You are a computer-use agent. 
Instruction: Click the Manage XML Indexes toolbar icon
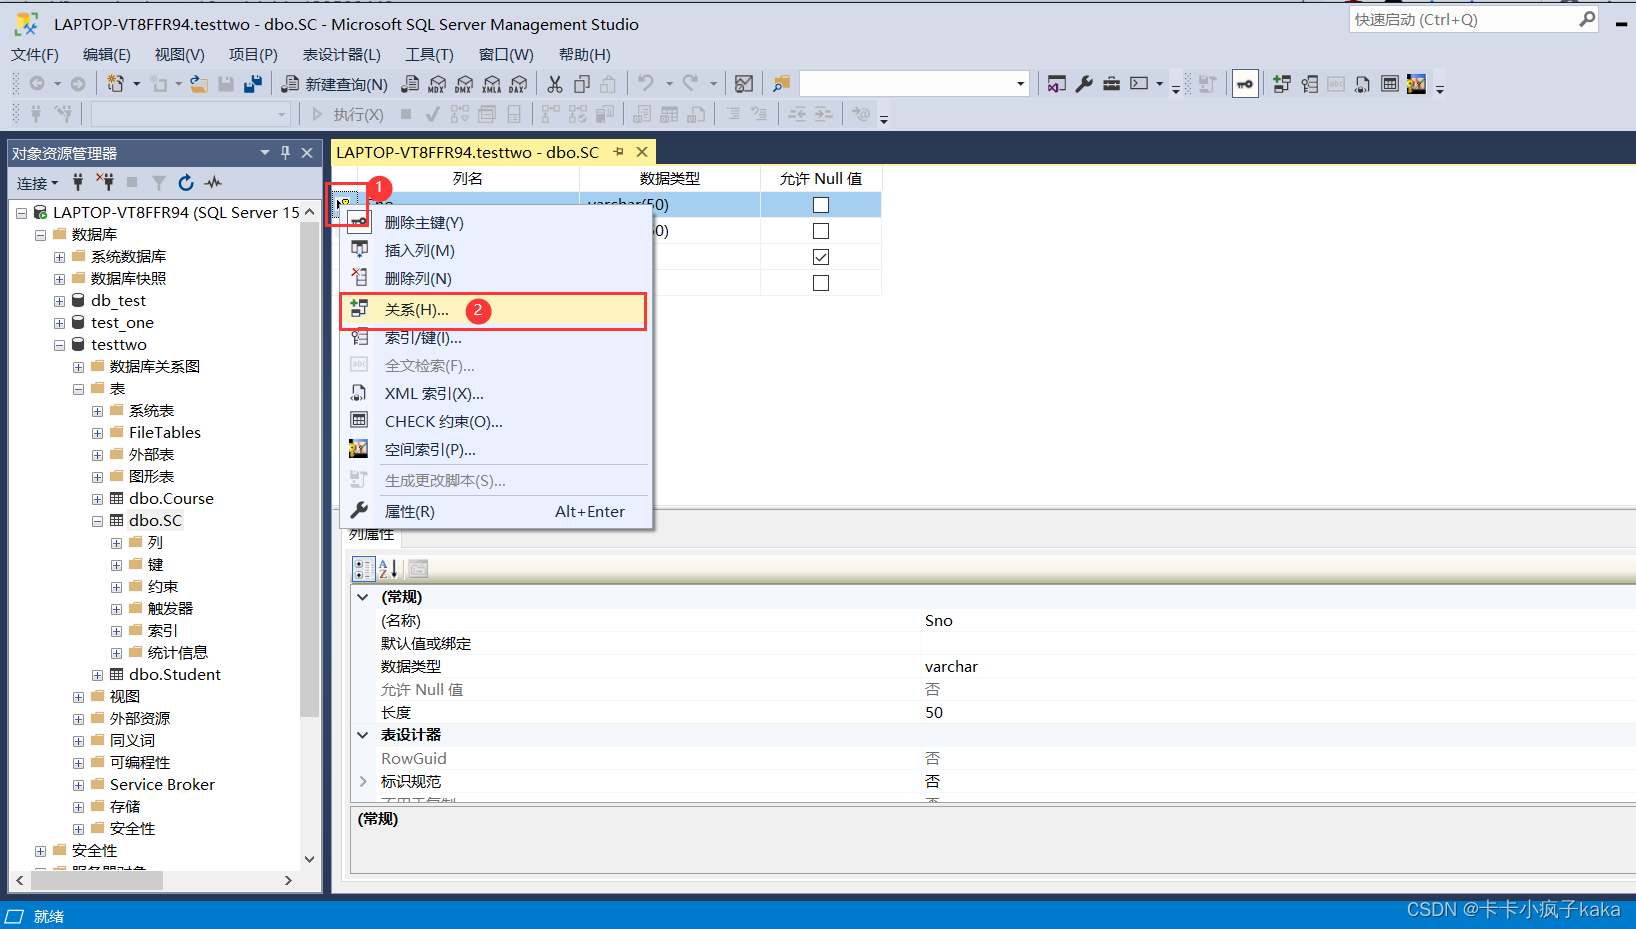click(1362, 84)
